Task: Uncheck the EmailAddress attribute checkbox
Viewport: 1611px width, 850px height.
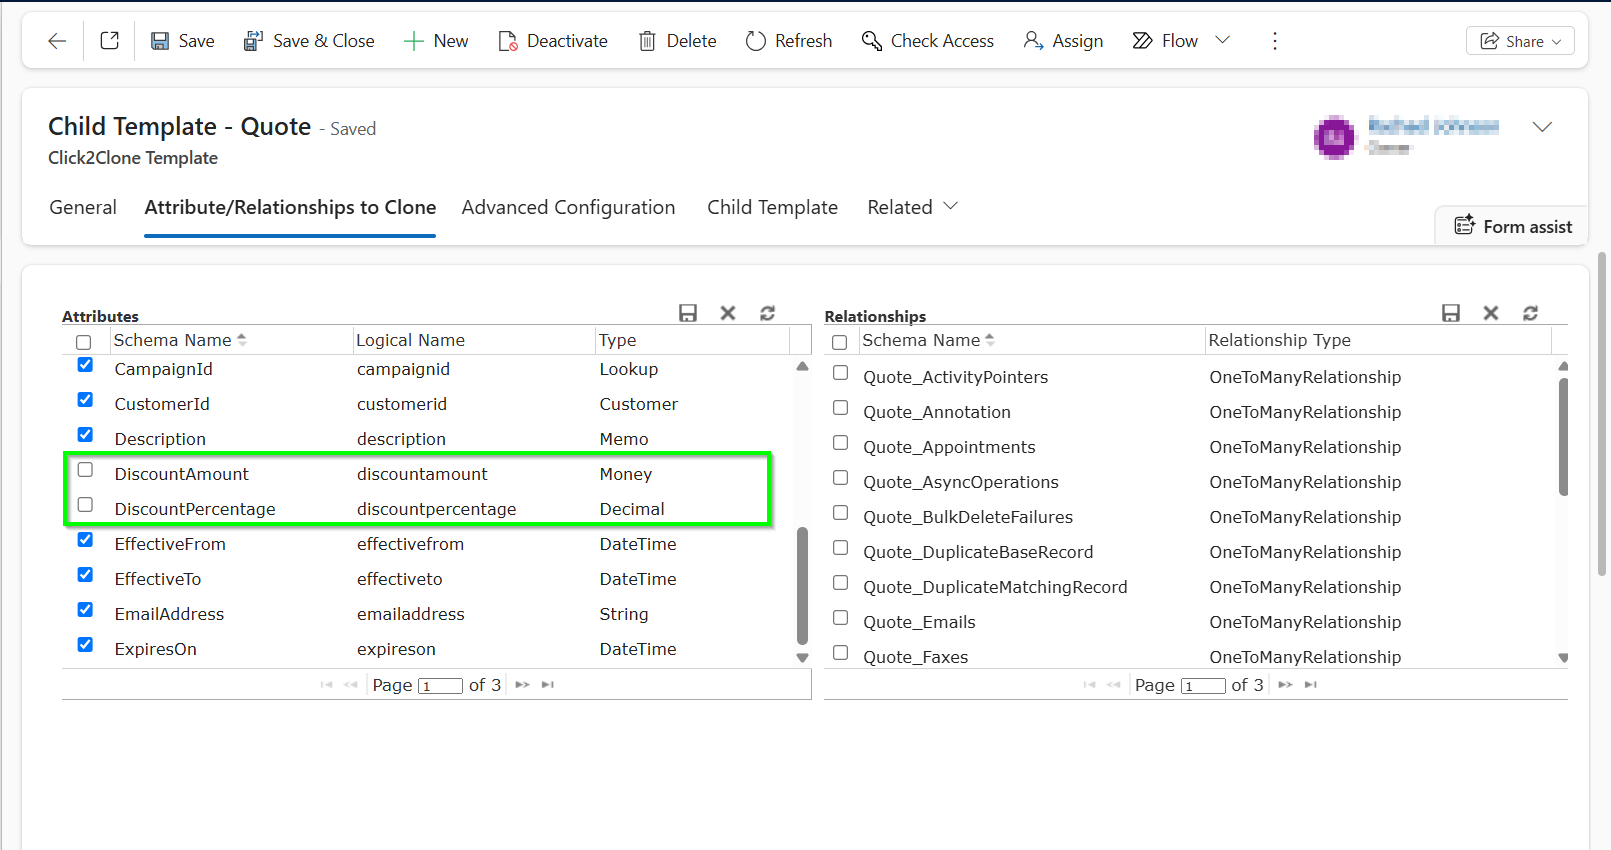Action: 85,610
